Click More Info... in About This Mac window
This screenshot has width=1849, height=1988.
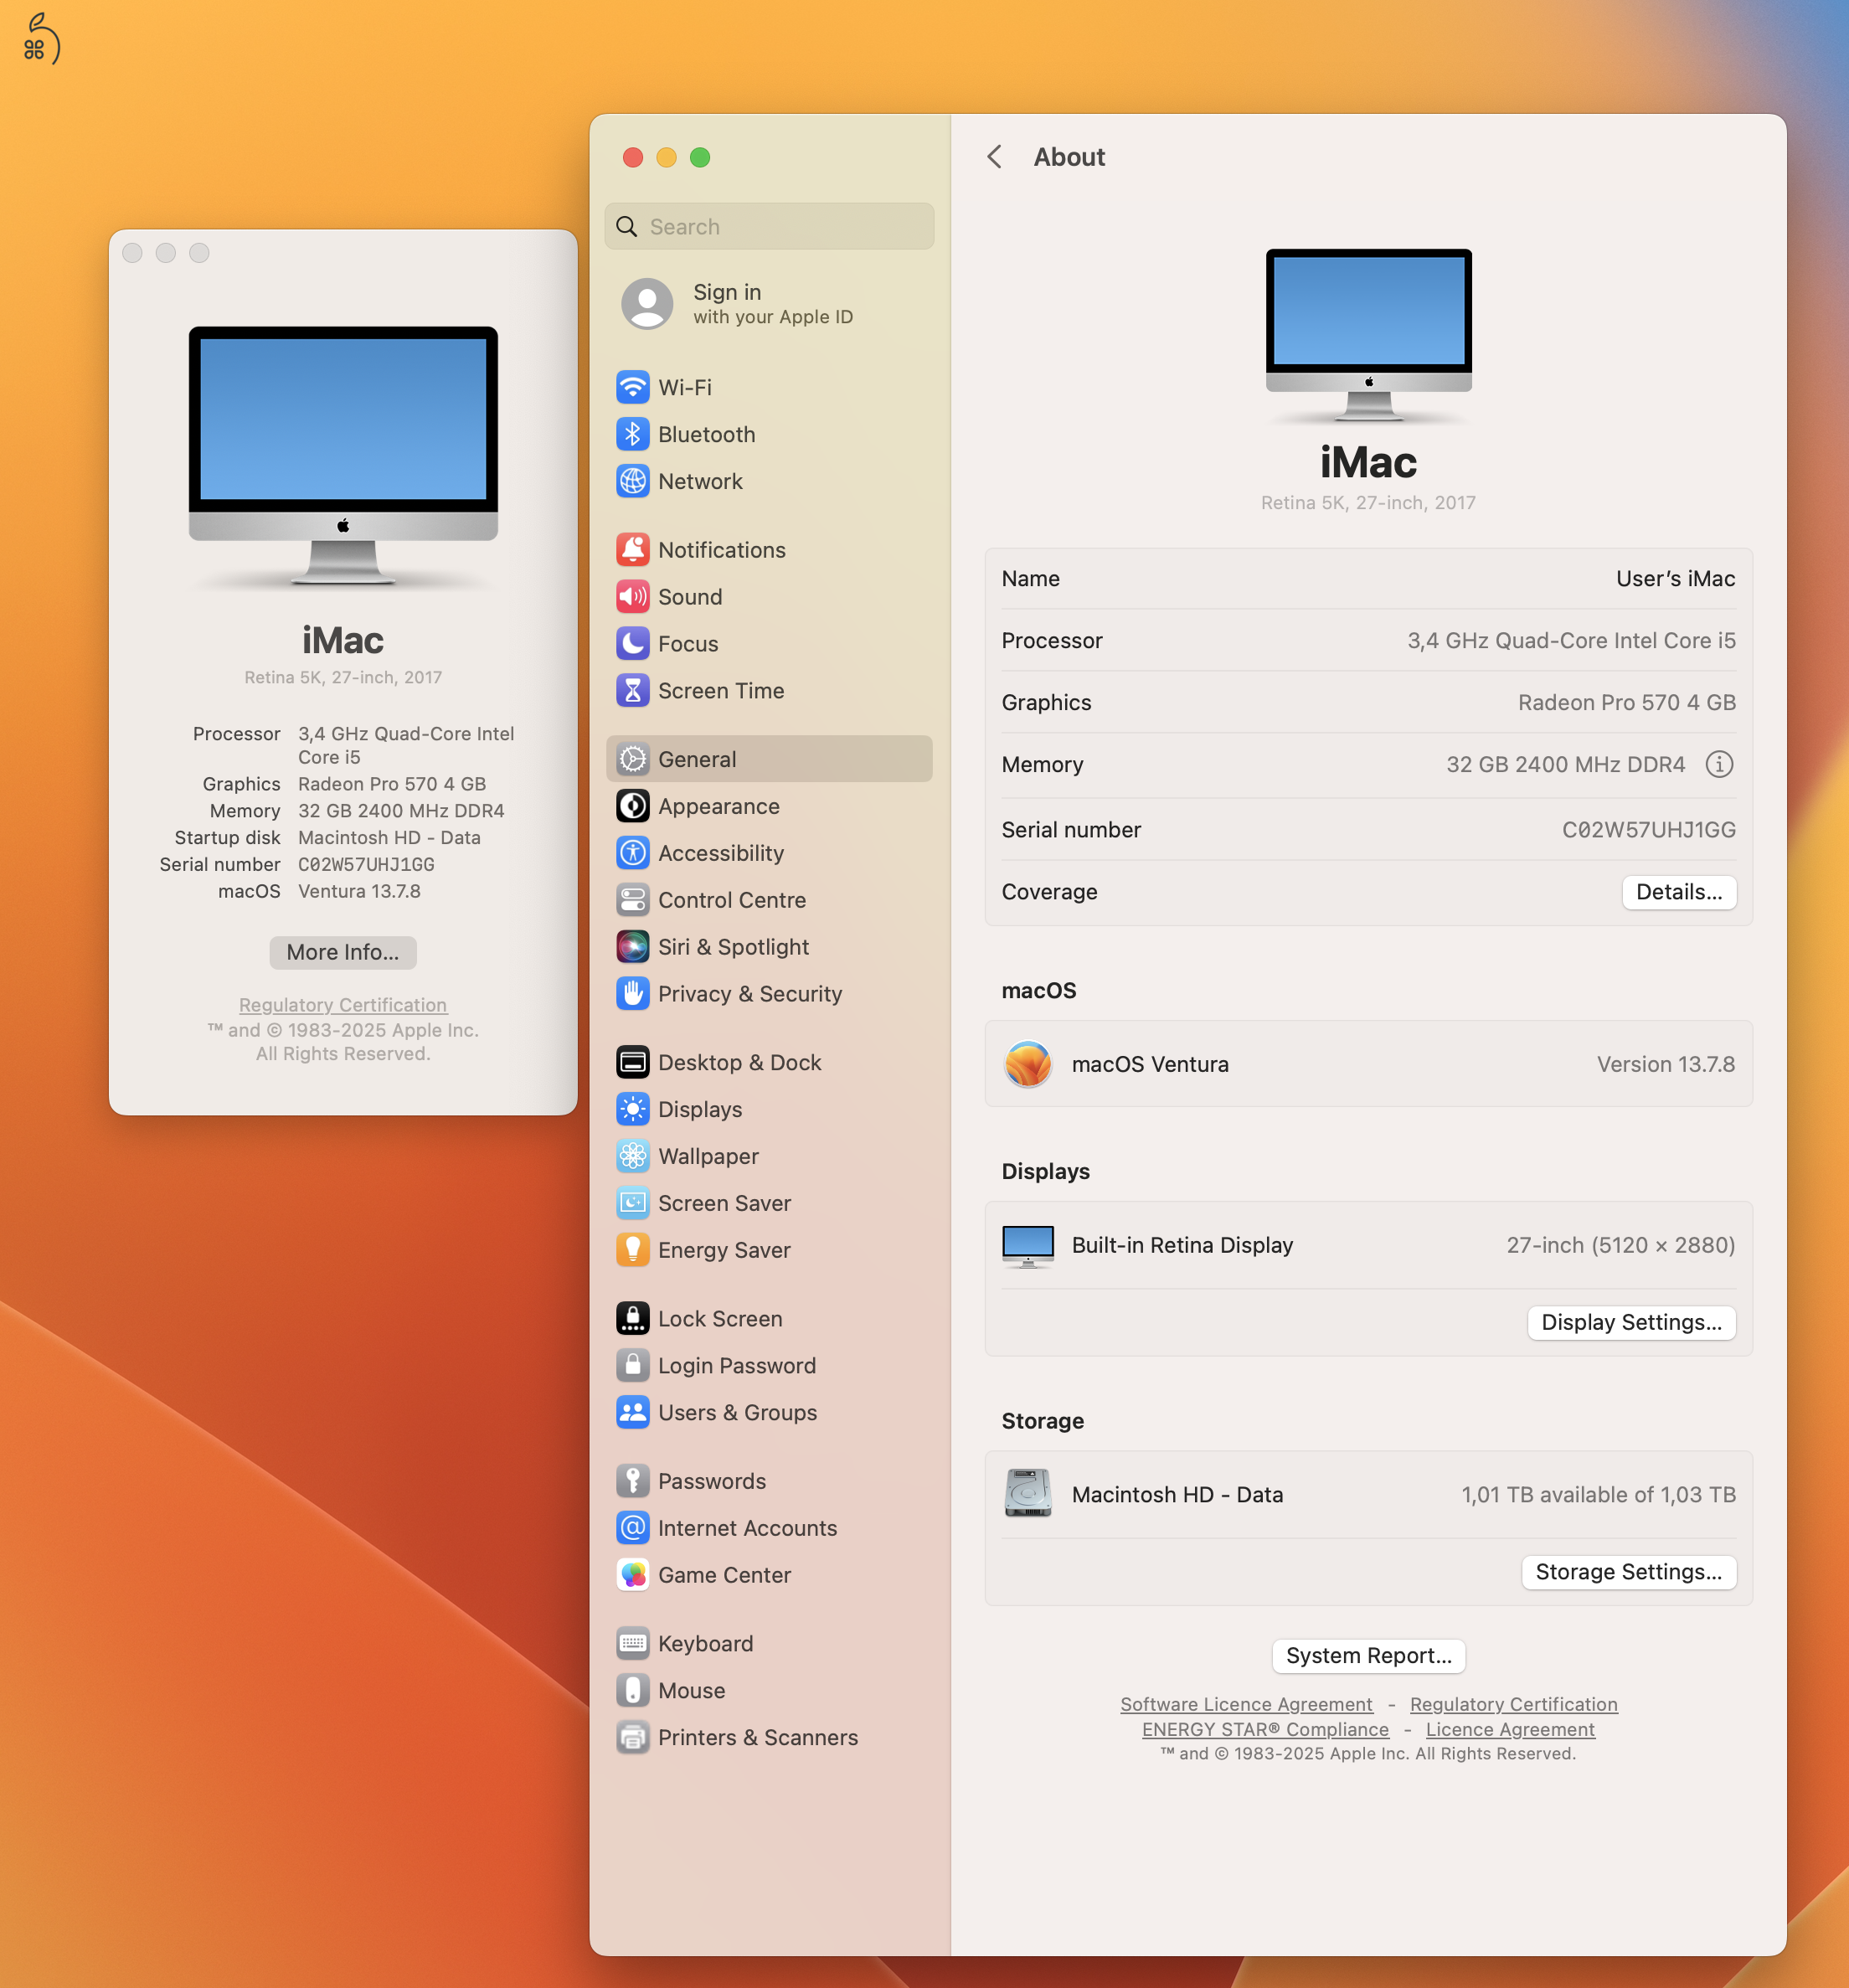[343, 952]
